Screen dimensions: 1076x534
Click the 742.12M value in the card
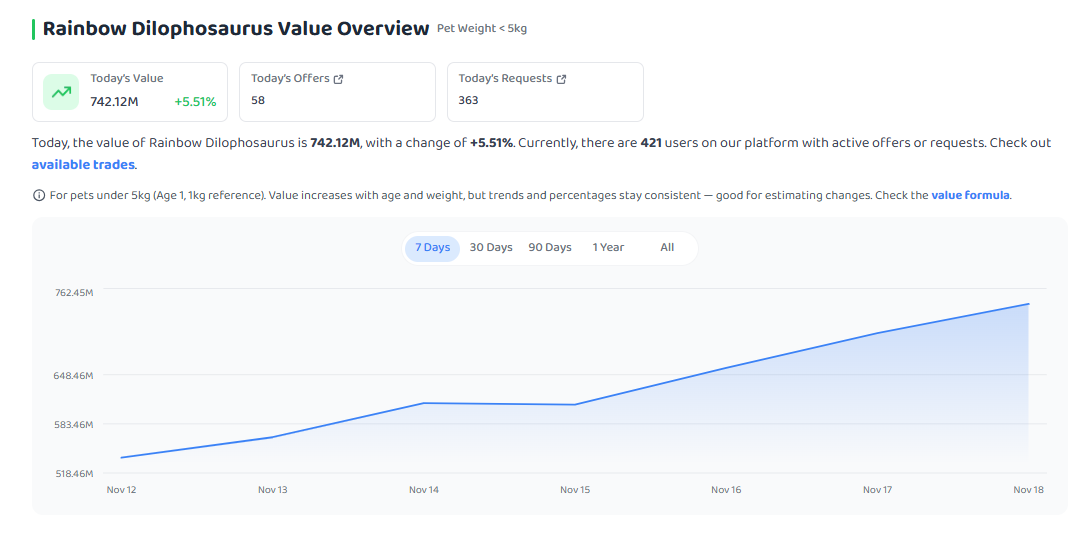coord(114,102)
